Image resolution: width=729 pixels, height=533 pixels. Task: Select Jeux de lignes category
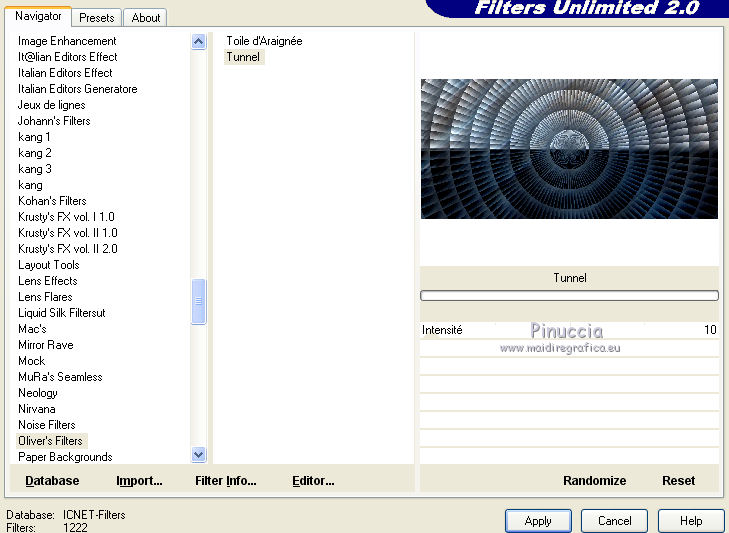click(52, 105)
